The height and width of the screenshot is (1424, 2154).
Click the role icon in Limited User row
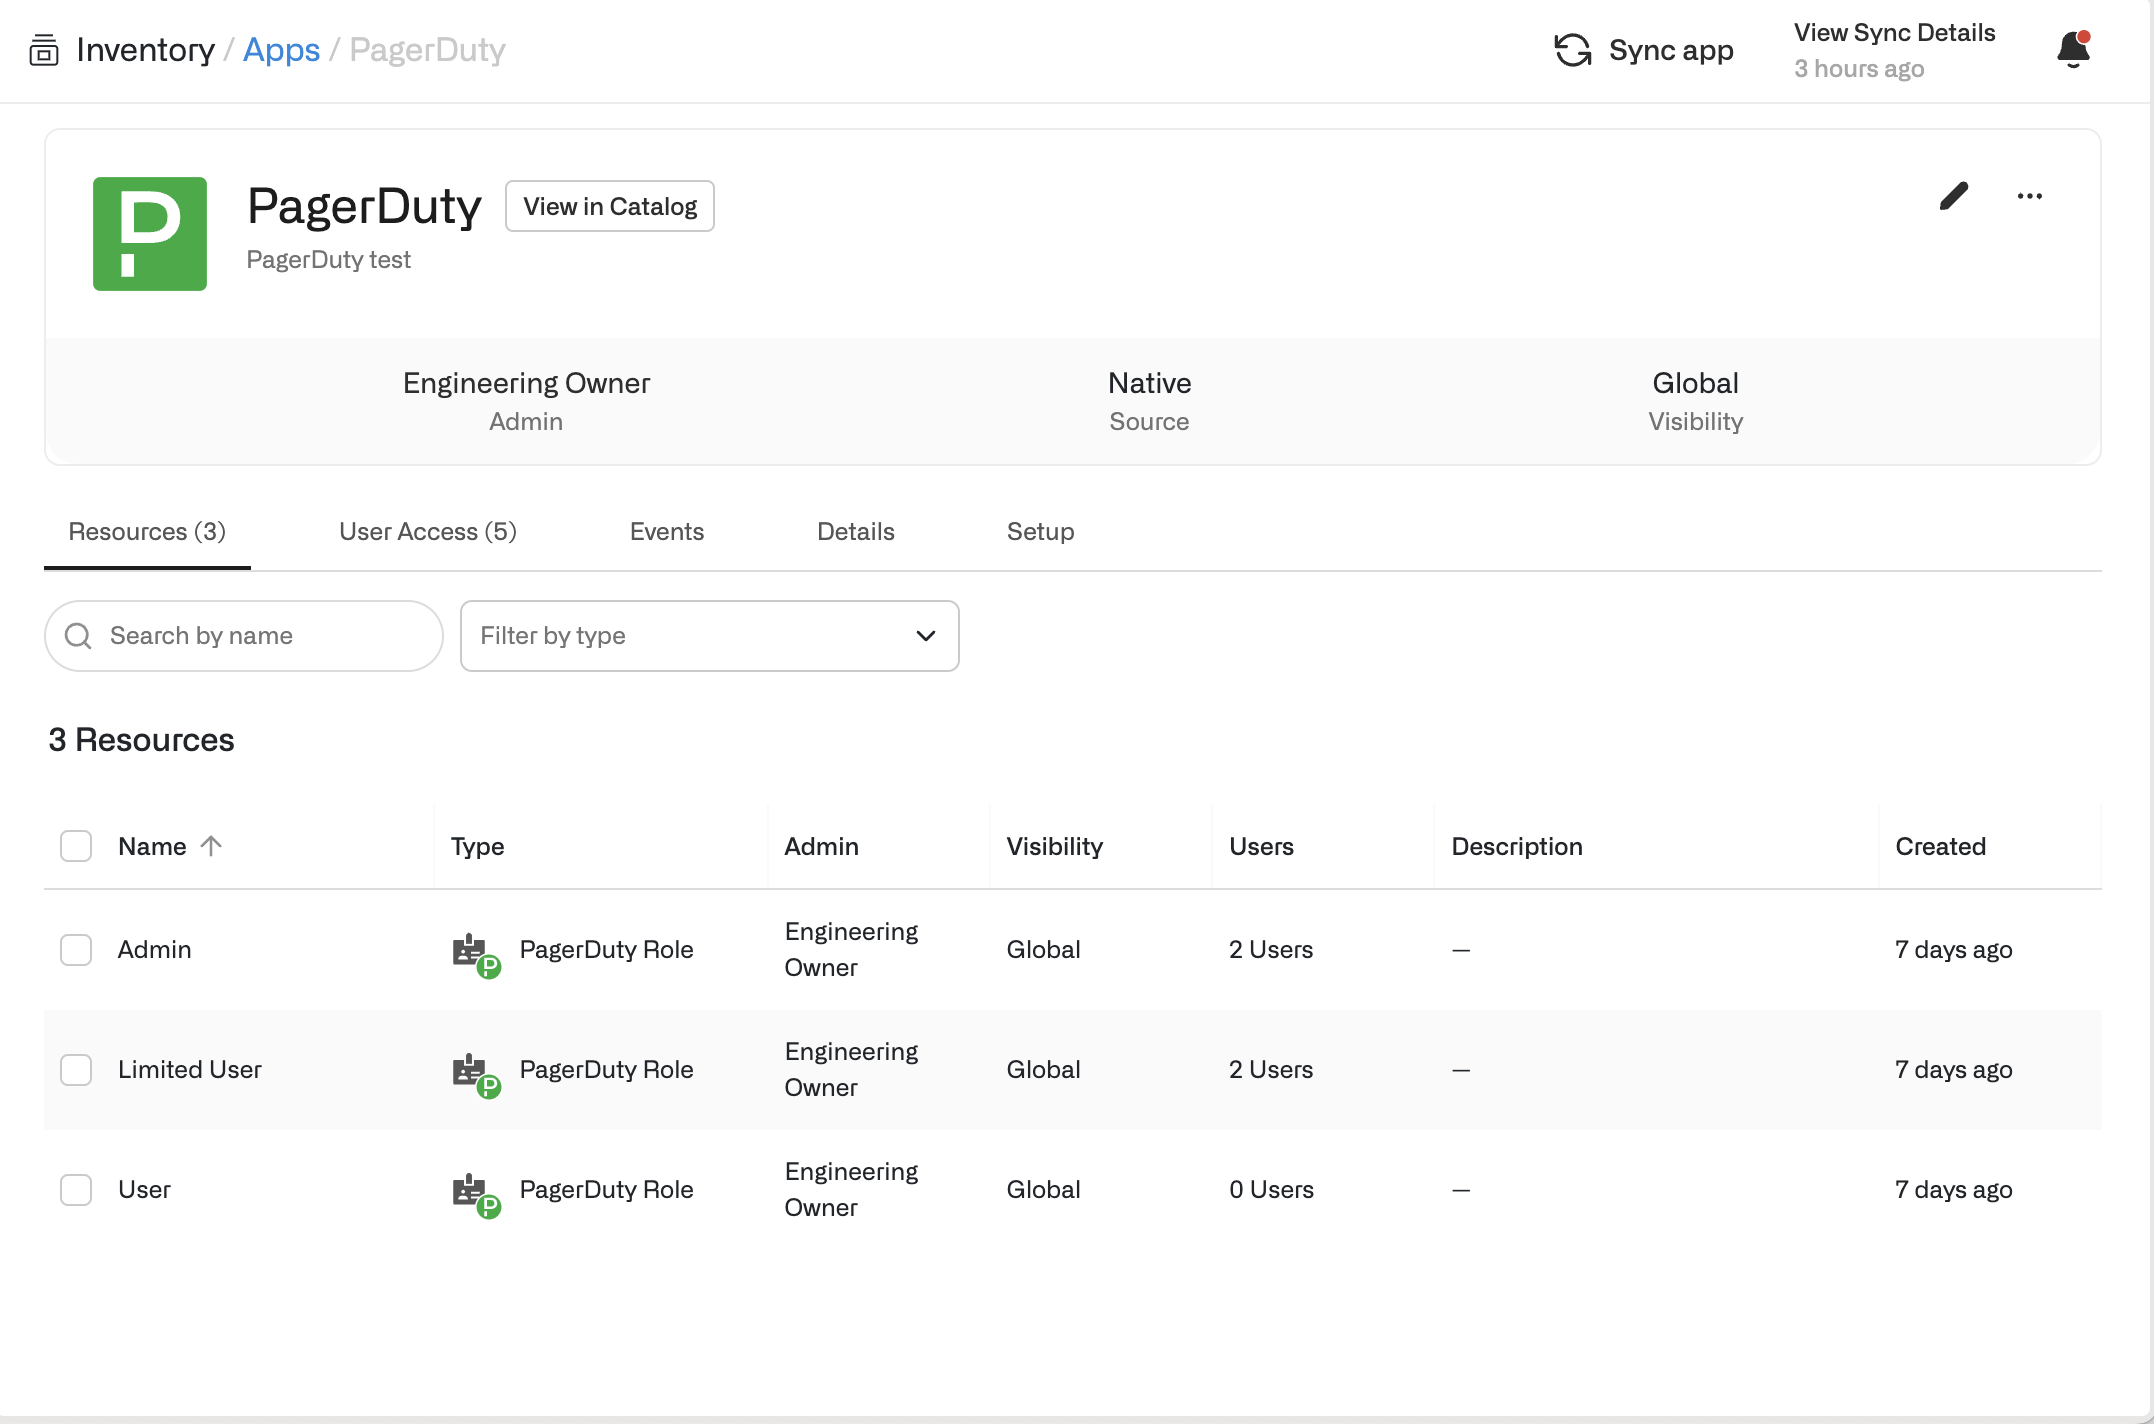tap(476, 1074)
